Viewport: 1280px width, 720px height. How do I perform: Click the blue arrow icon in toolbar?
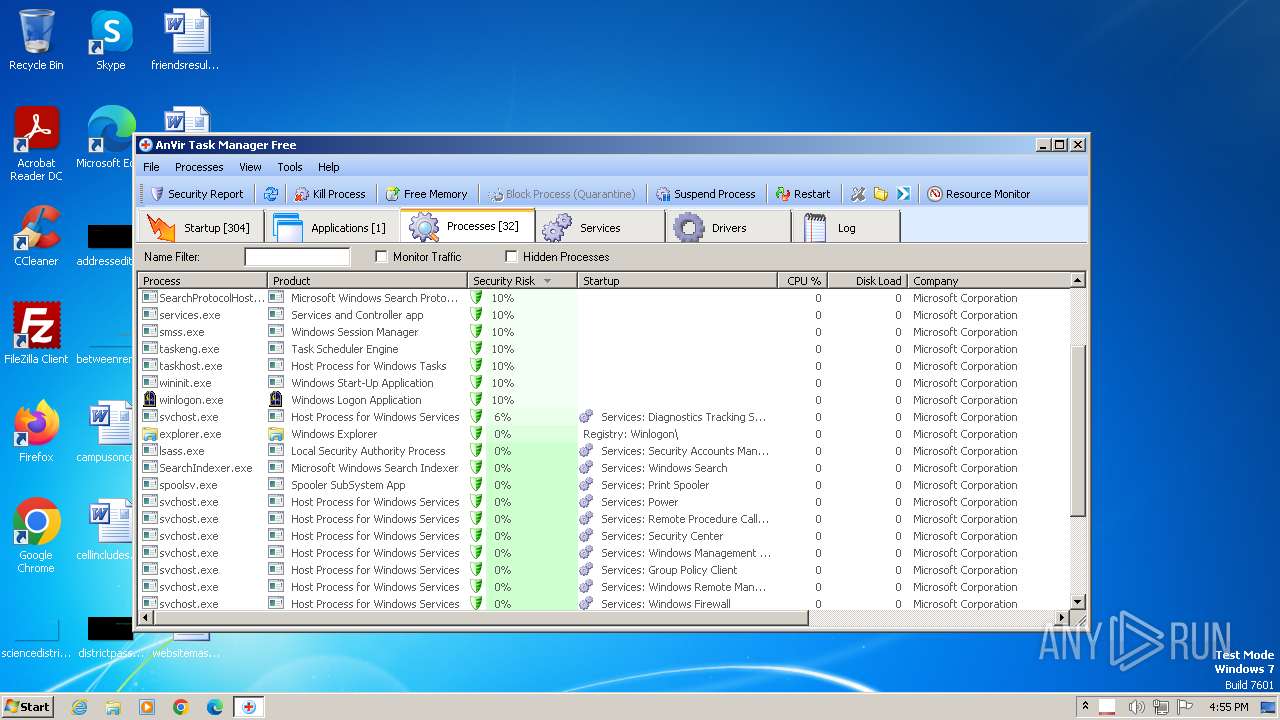click(903, 194)
